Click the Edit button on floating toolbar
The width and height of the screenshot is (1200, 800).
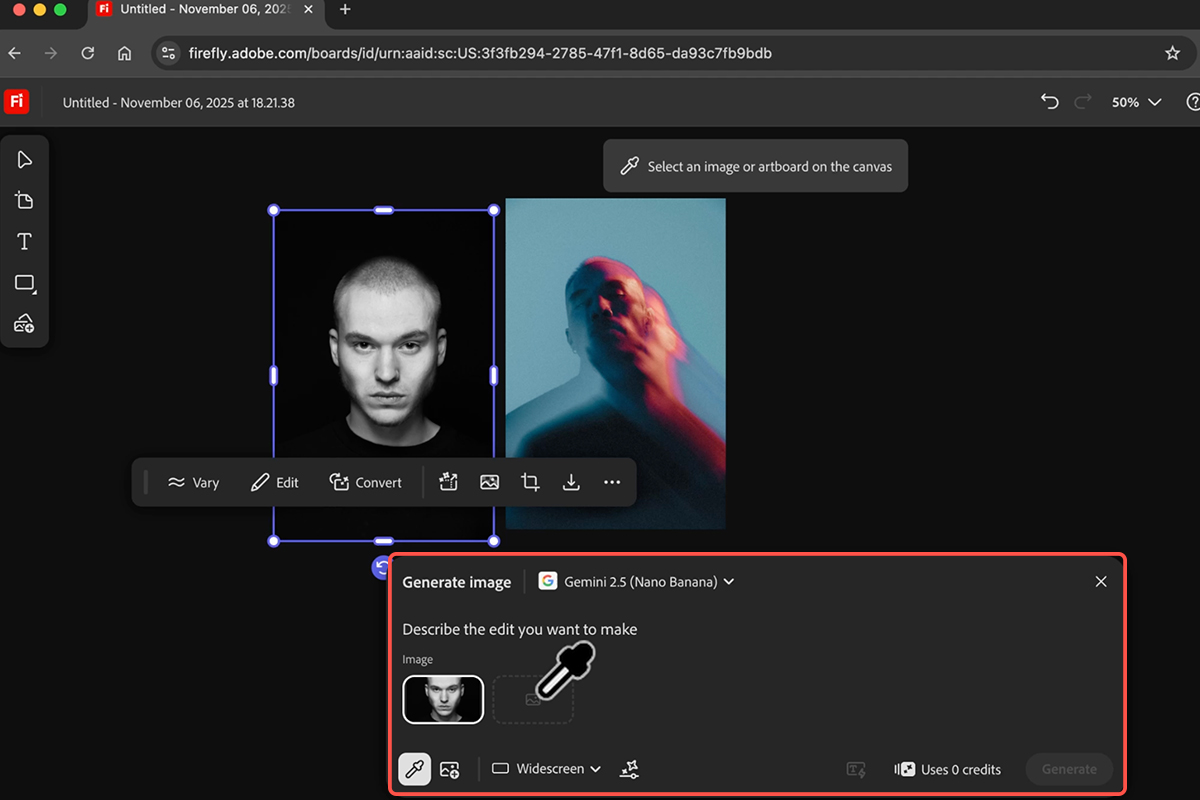[x=275, y=482]
